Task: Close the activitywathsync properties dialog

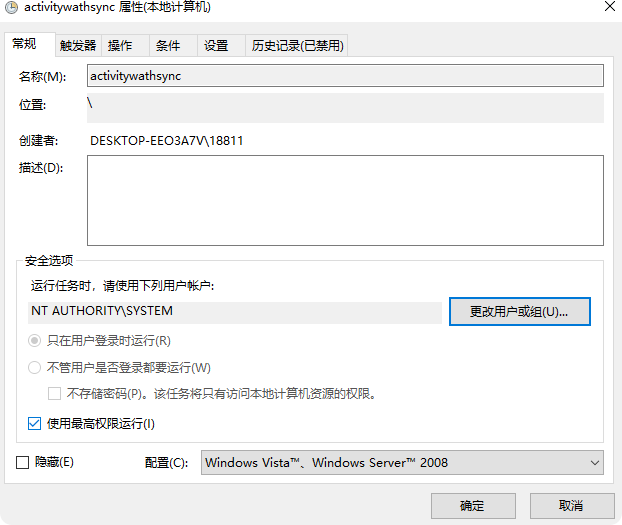Action: click(x=610, y=6)
